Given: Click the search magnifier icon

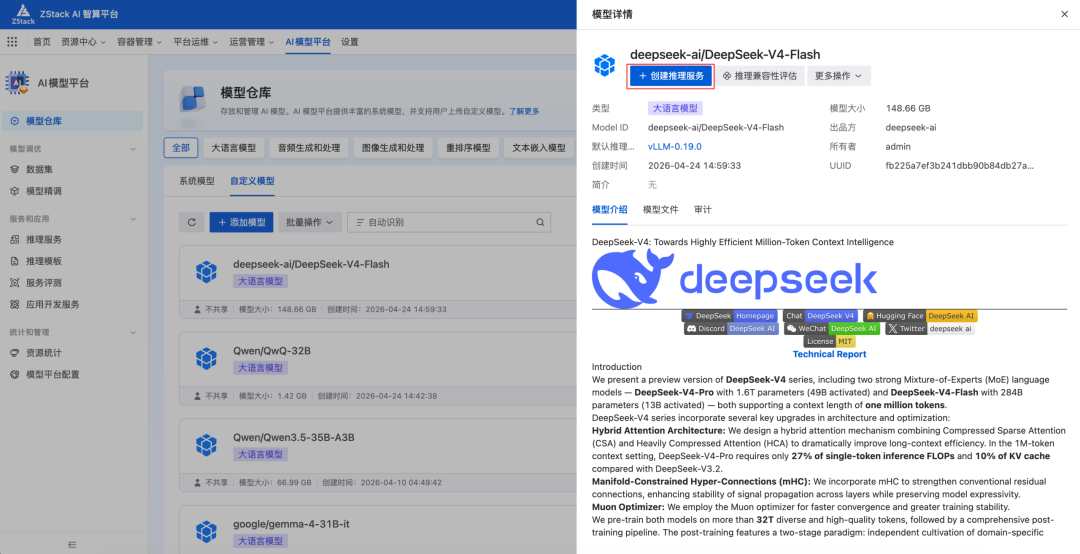Looking at the screenshot, I should tap(541, 223).
